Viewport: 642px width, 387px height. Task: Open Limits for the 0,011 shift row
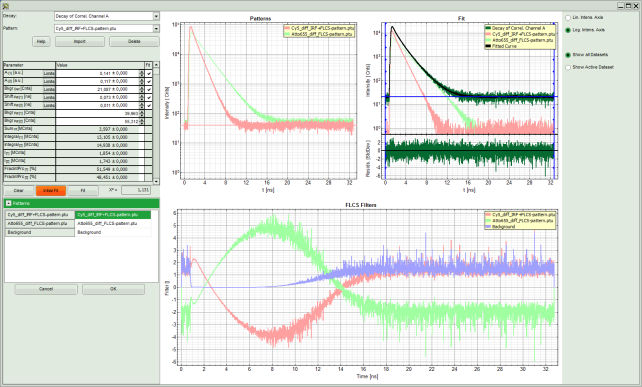click(x=49, y=105)
